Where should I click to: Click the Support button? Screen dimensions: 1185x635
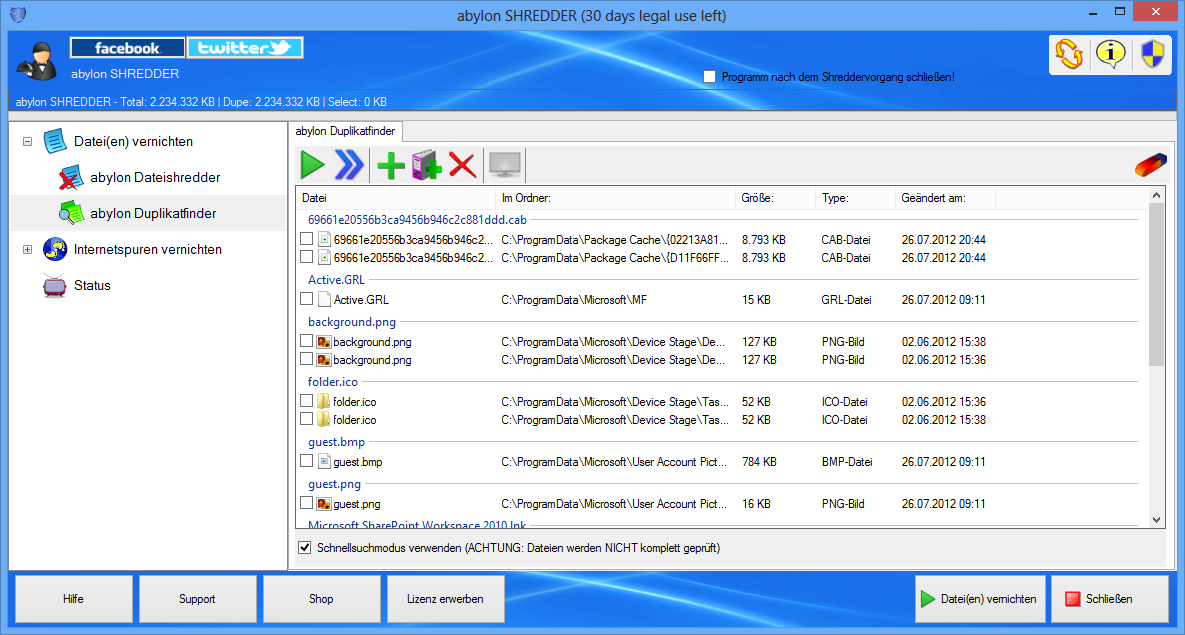(197, 599)
